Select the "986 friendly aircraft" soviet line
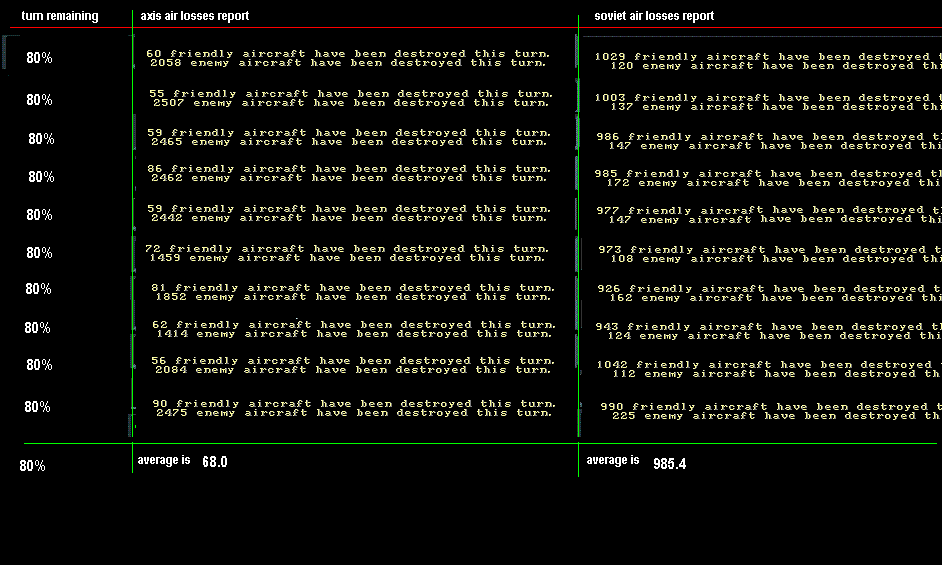 tap(769, 137)
